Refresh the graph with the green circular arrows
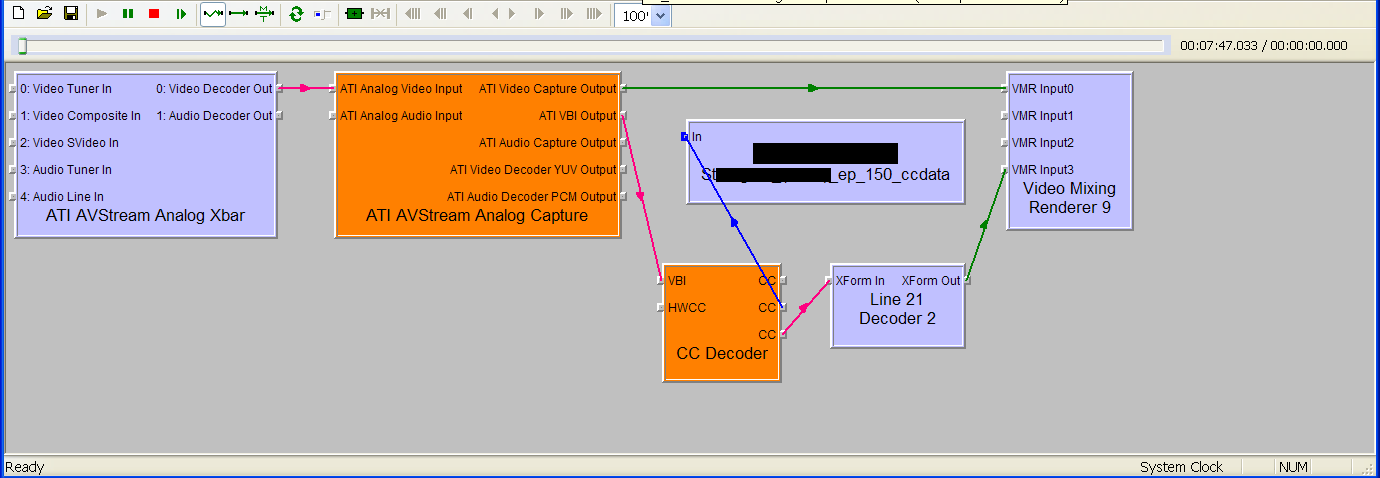1380x478 pixels. [296, 14]
